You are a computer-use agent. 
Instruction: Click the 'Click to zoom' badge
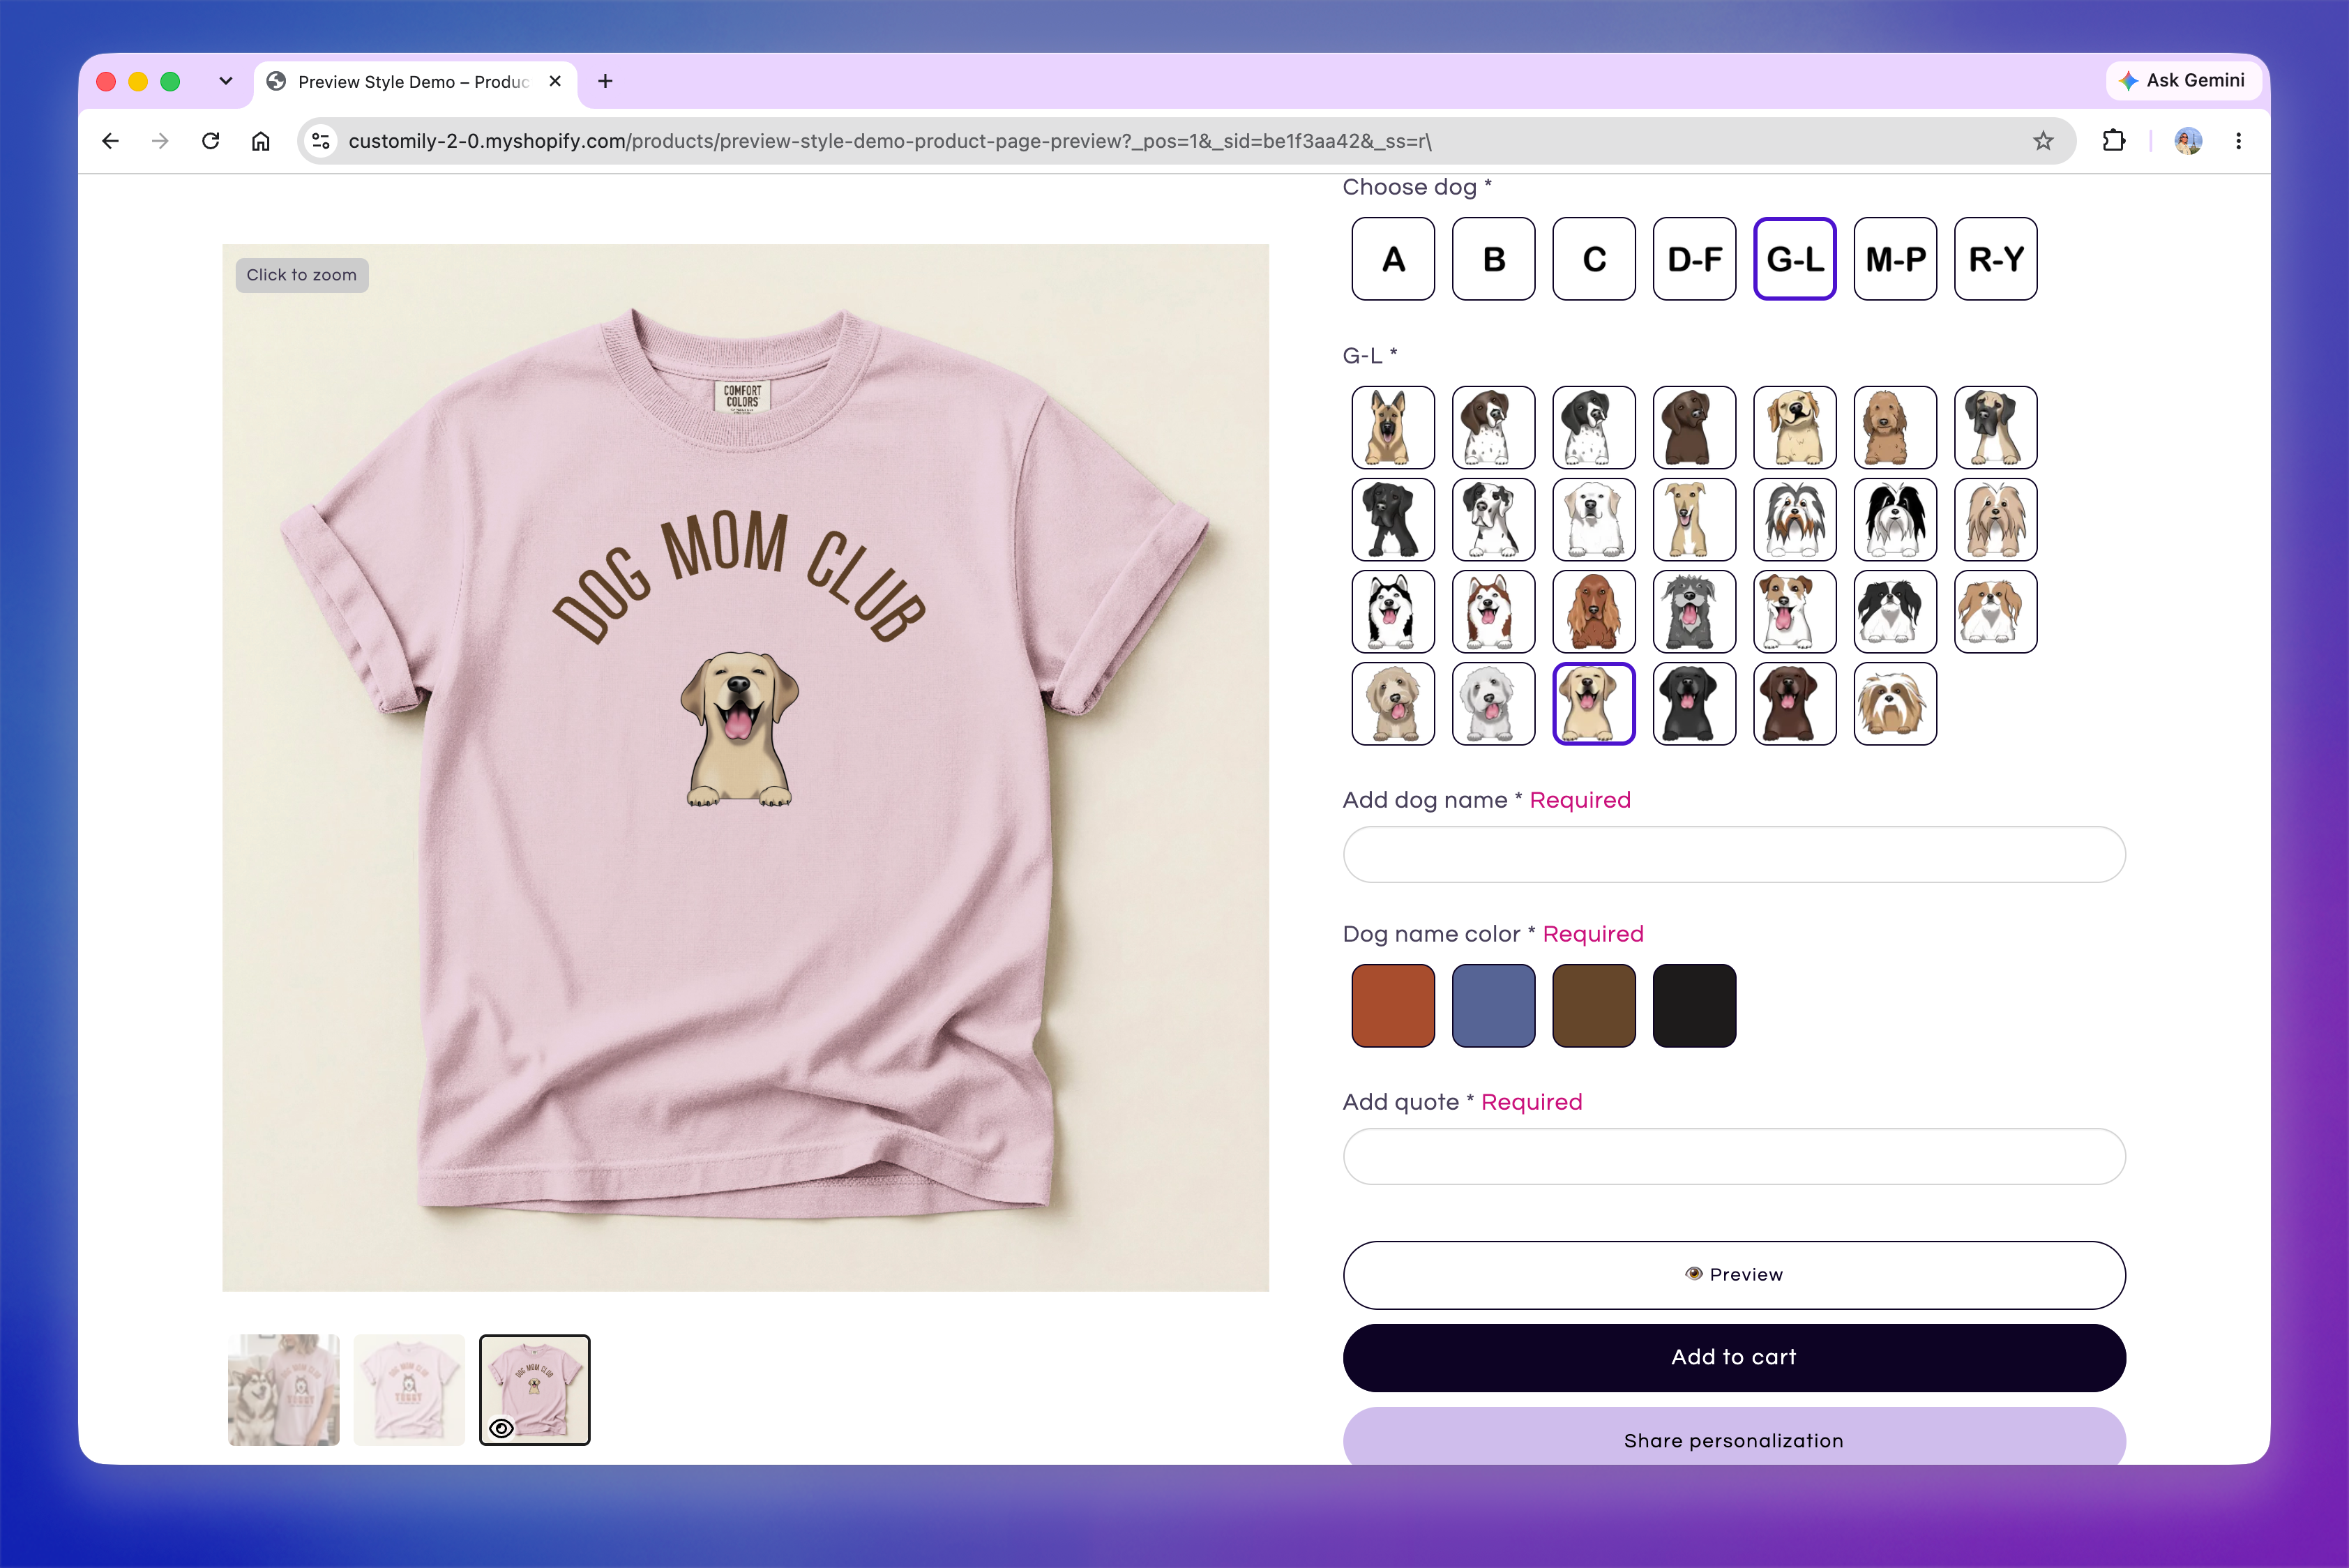(x=302, y=275)
